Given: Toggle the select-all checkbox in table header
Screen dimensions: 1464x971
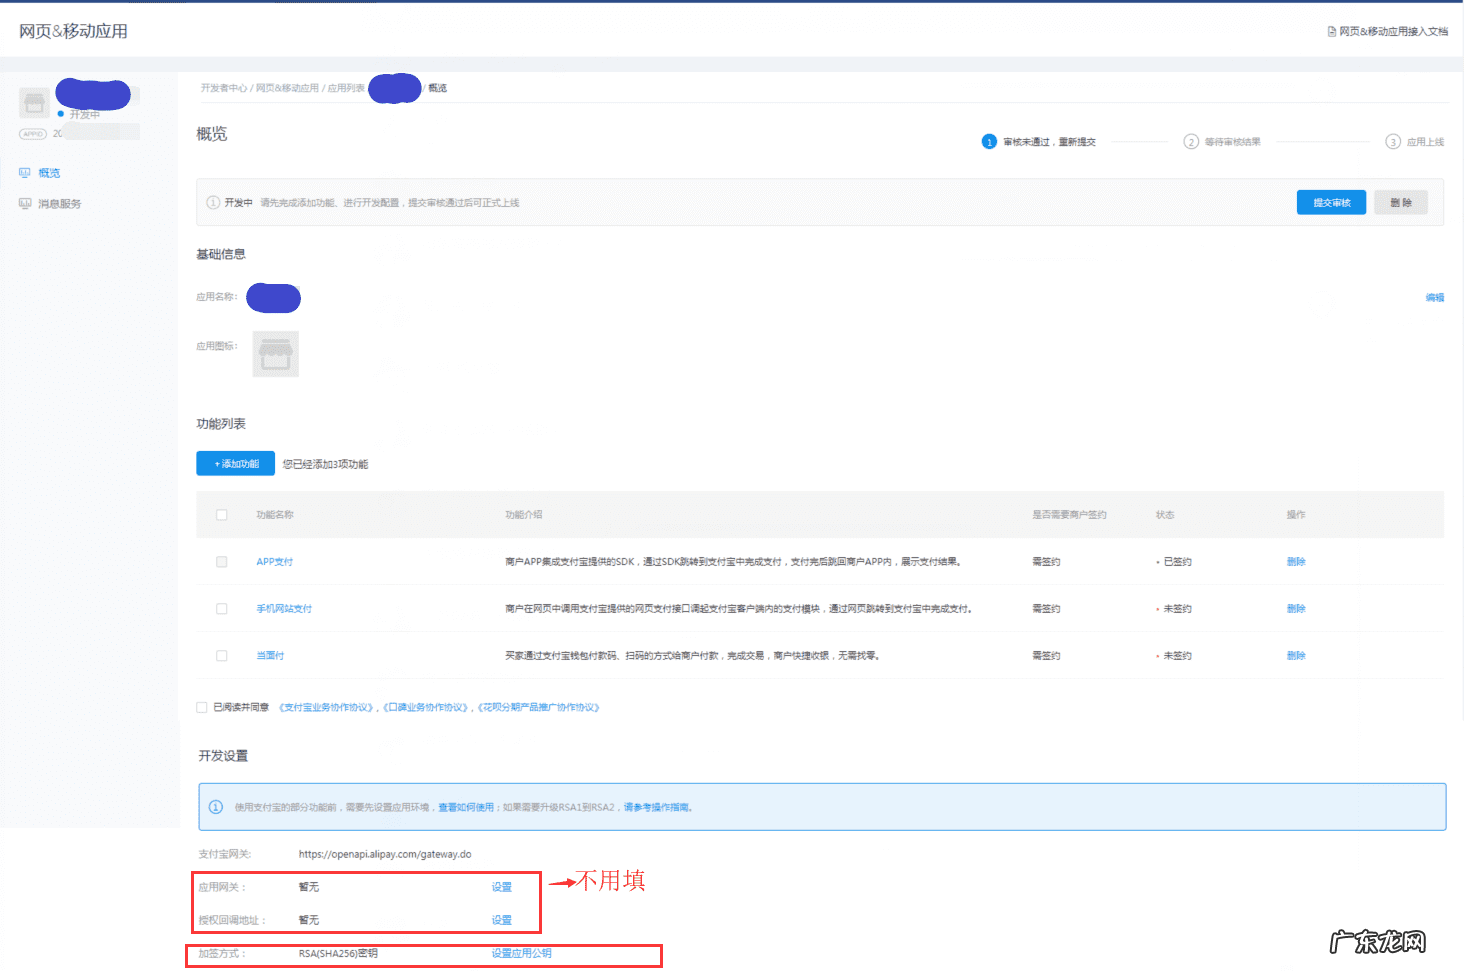Looking at the screenshot, I should (x=222, y=515).
